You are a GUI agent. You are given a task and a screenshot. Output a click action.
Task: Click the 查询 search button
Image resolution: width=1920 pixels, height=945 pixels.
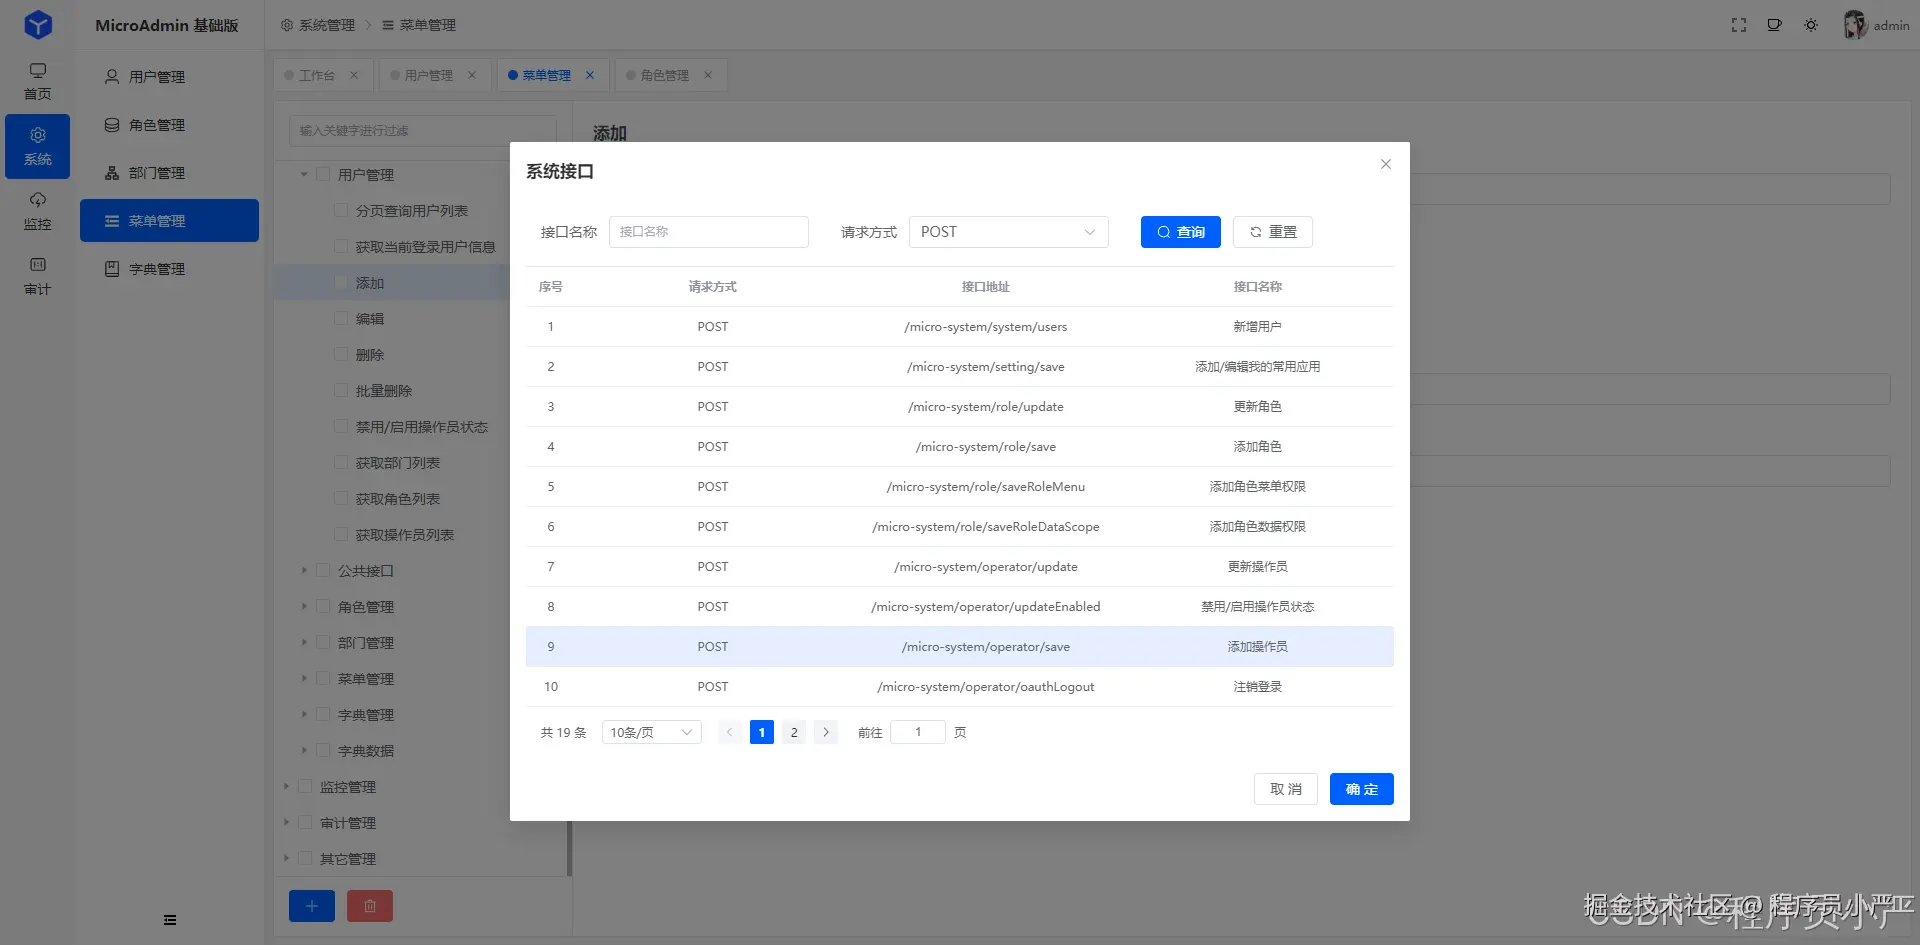coord(1180,231)
